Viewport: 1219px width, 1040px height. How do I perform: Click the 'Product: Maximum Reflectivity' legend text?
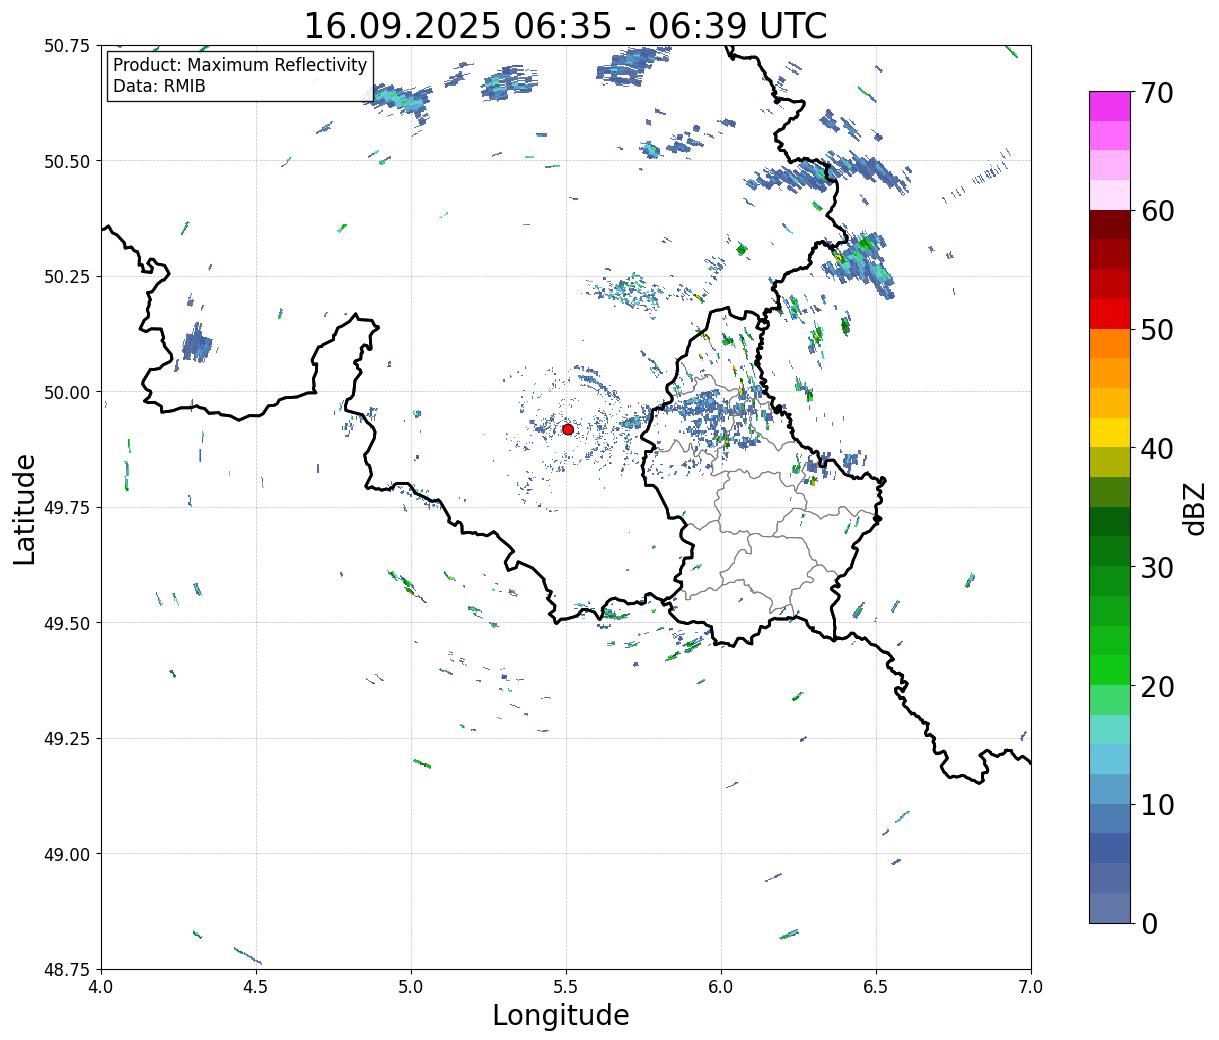pyautogui.click(x=240, y=65)
